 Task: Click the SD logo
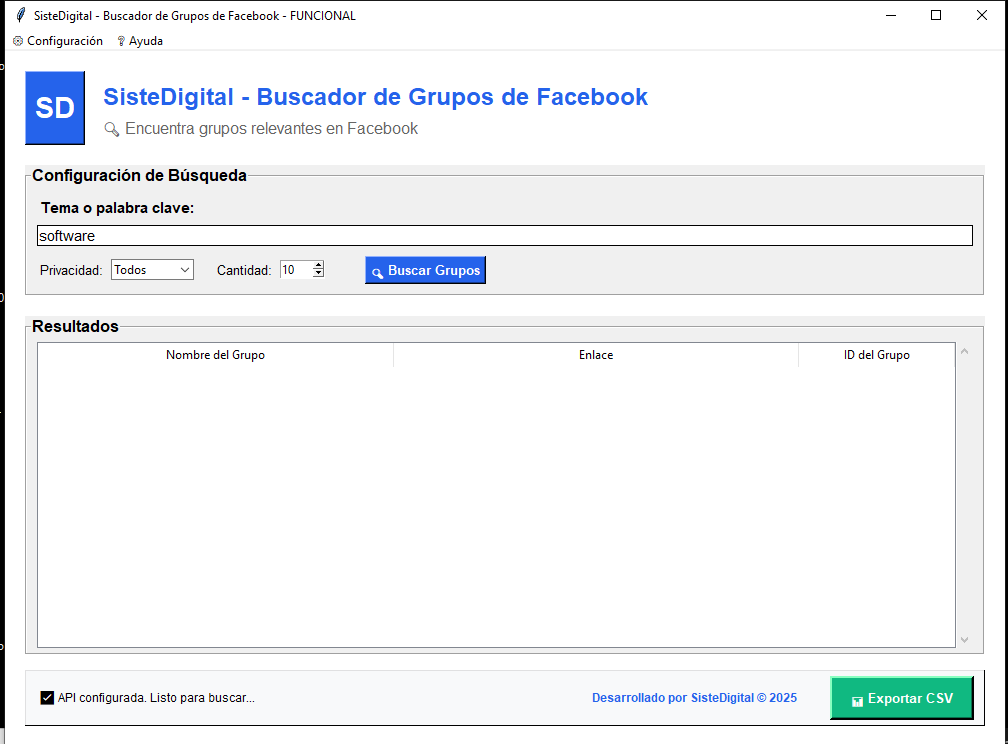55,108
